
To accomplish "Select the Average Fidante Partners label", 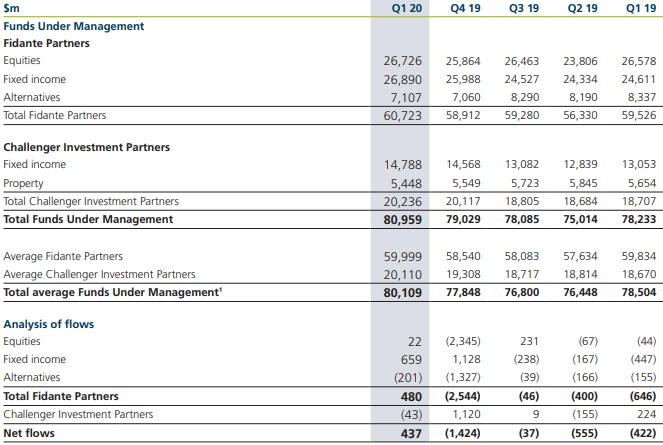I will (63, 256).
